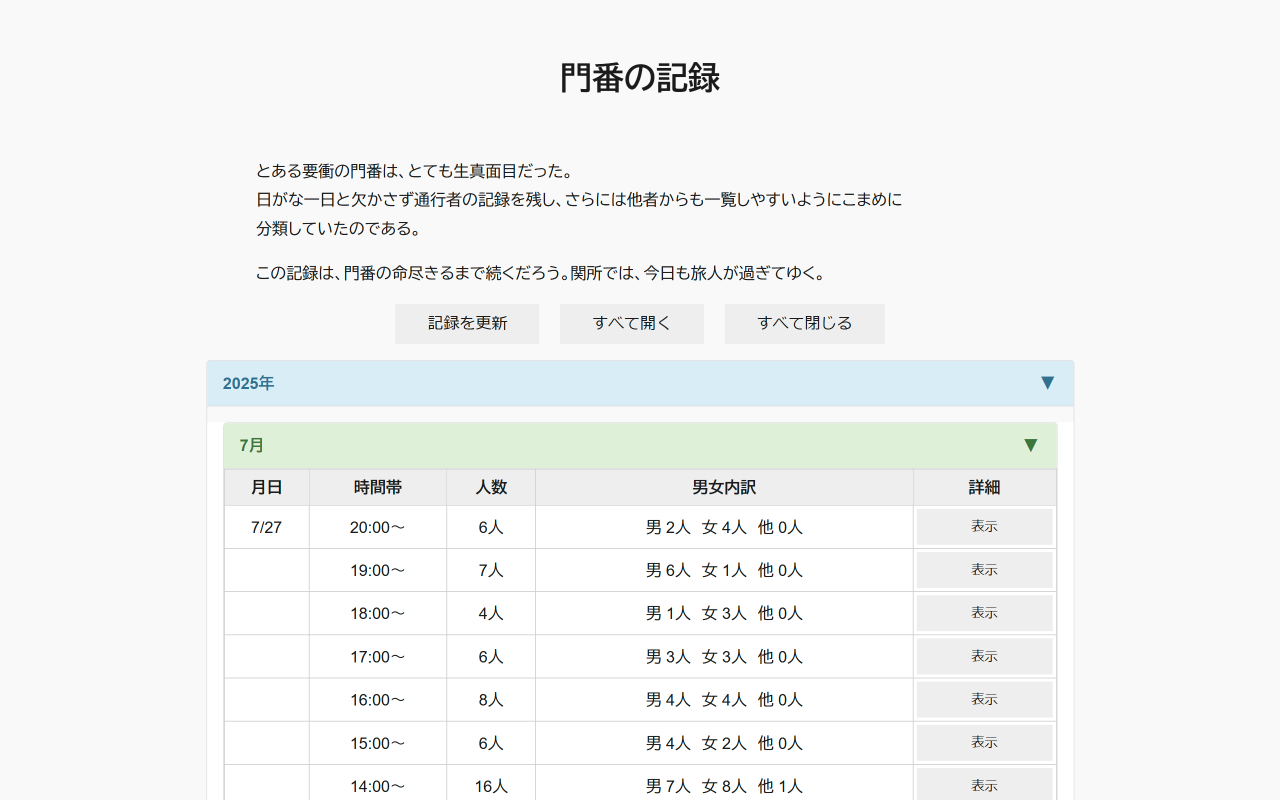Show details for the 14:00 row
The image size is (1280, 800).
(985, 786)
